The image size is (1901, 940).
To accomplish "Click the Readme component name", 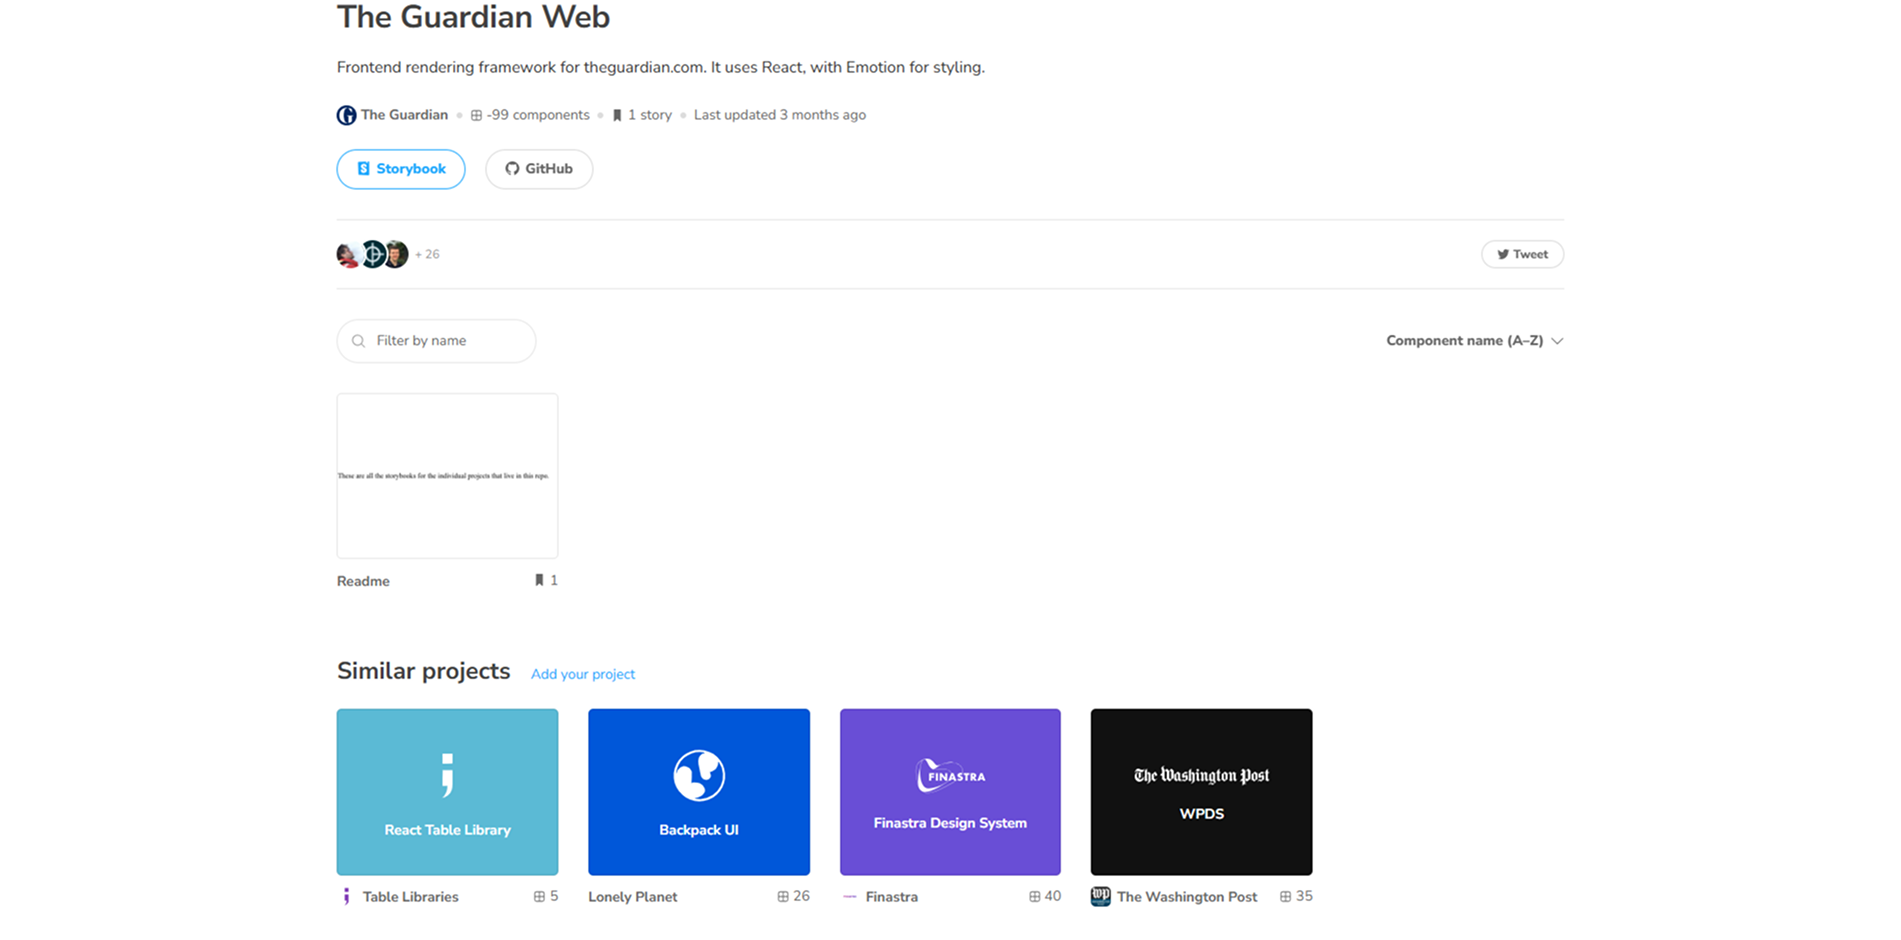I will tap(363, 581).
